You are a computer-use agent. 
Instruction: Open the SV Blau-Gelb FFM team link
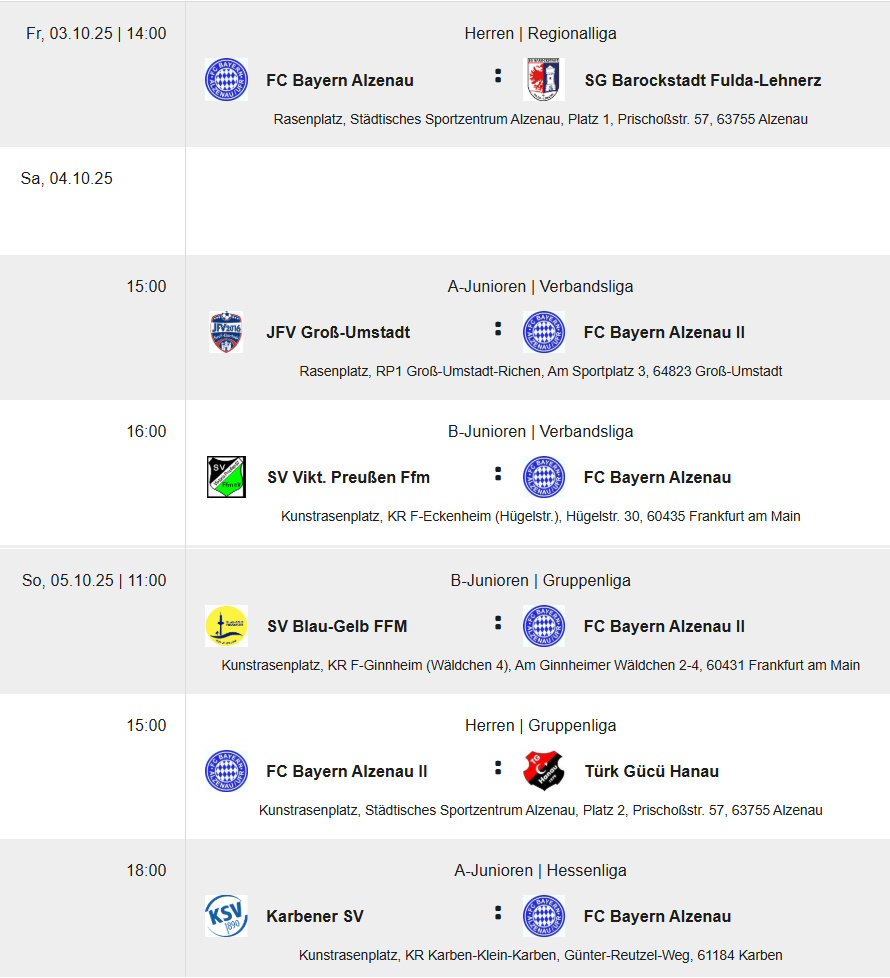tap(337, 626)
